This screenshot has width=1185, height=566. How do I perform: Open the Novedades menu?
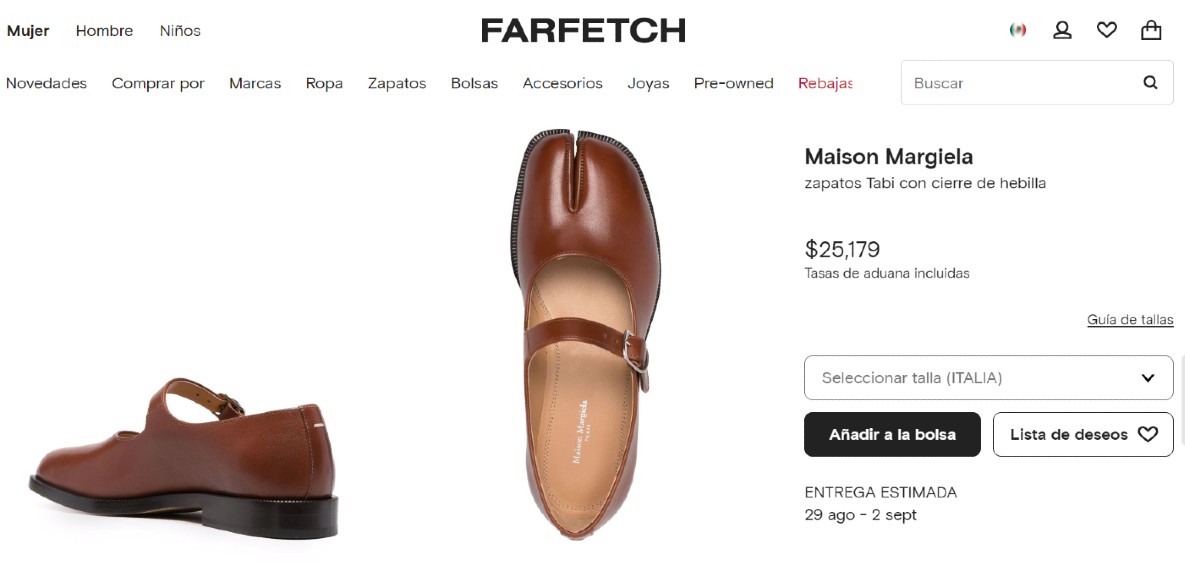click(x=46, y=83)
